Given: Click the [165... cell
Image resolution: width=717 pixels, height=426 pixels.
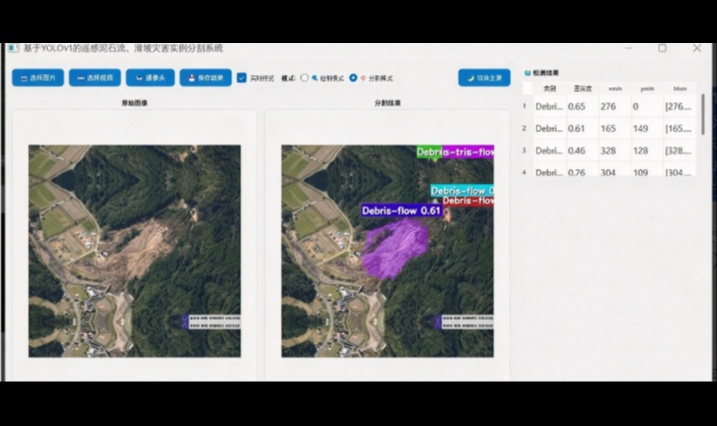Looking at the screenshot, I should pyautogui.click(x=680, y=128).
